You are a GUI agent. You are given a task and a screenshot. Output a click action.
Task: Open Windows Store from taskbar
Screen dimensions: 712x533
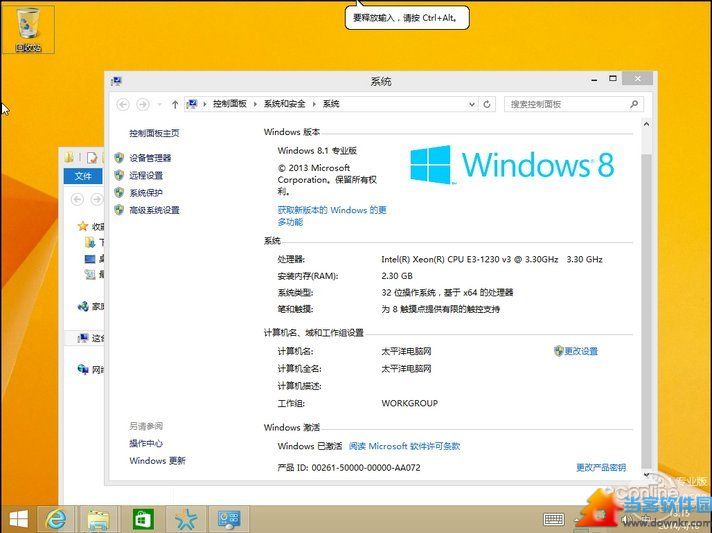coord(142,518)
